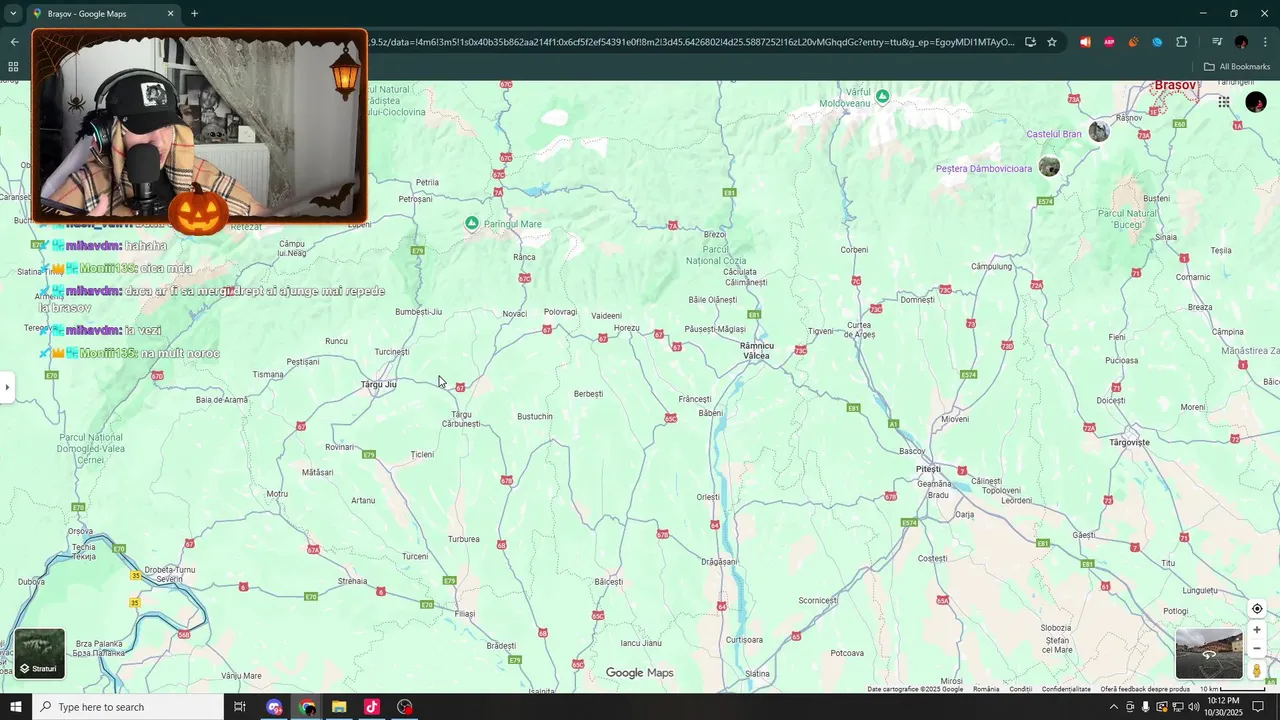The image size is (1280, 720).
Task: Expand the side panel arrow
Action: tap(7, 387)
